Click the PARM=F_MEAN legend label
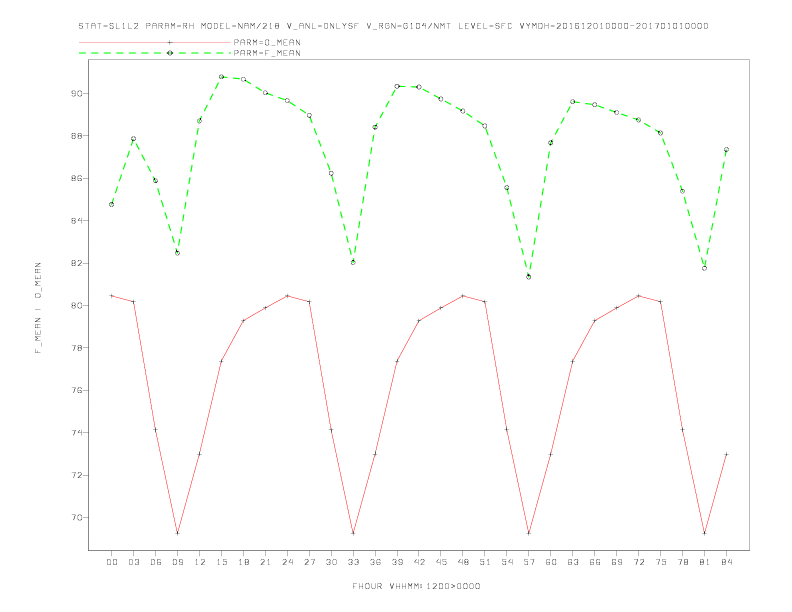792x612 pixels. 267,53
